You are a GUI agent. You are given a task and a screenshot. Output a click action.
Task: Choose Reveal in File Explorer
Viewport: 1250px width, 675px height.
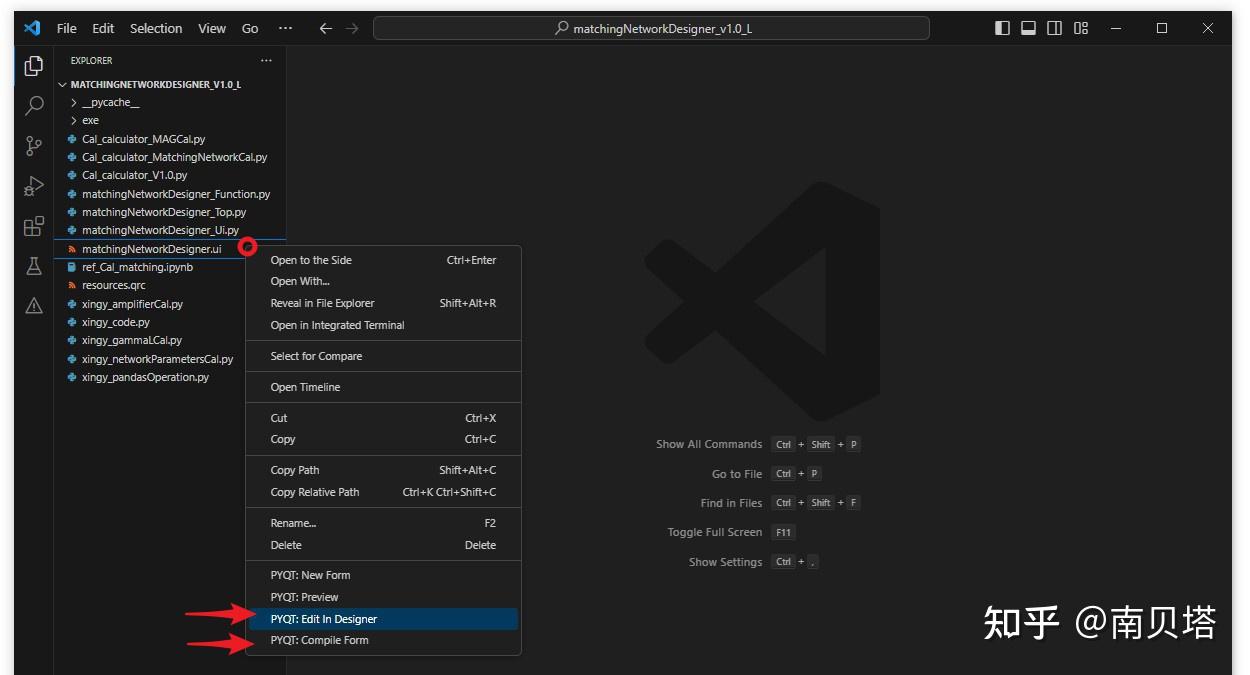[x=383, y=303]
